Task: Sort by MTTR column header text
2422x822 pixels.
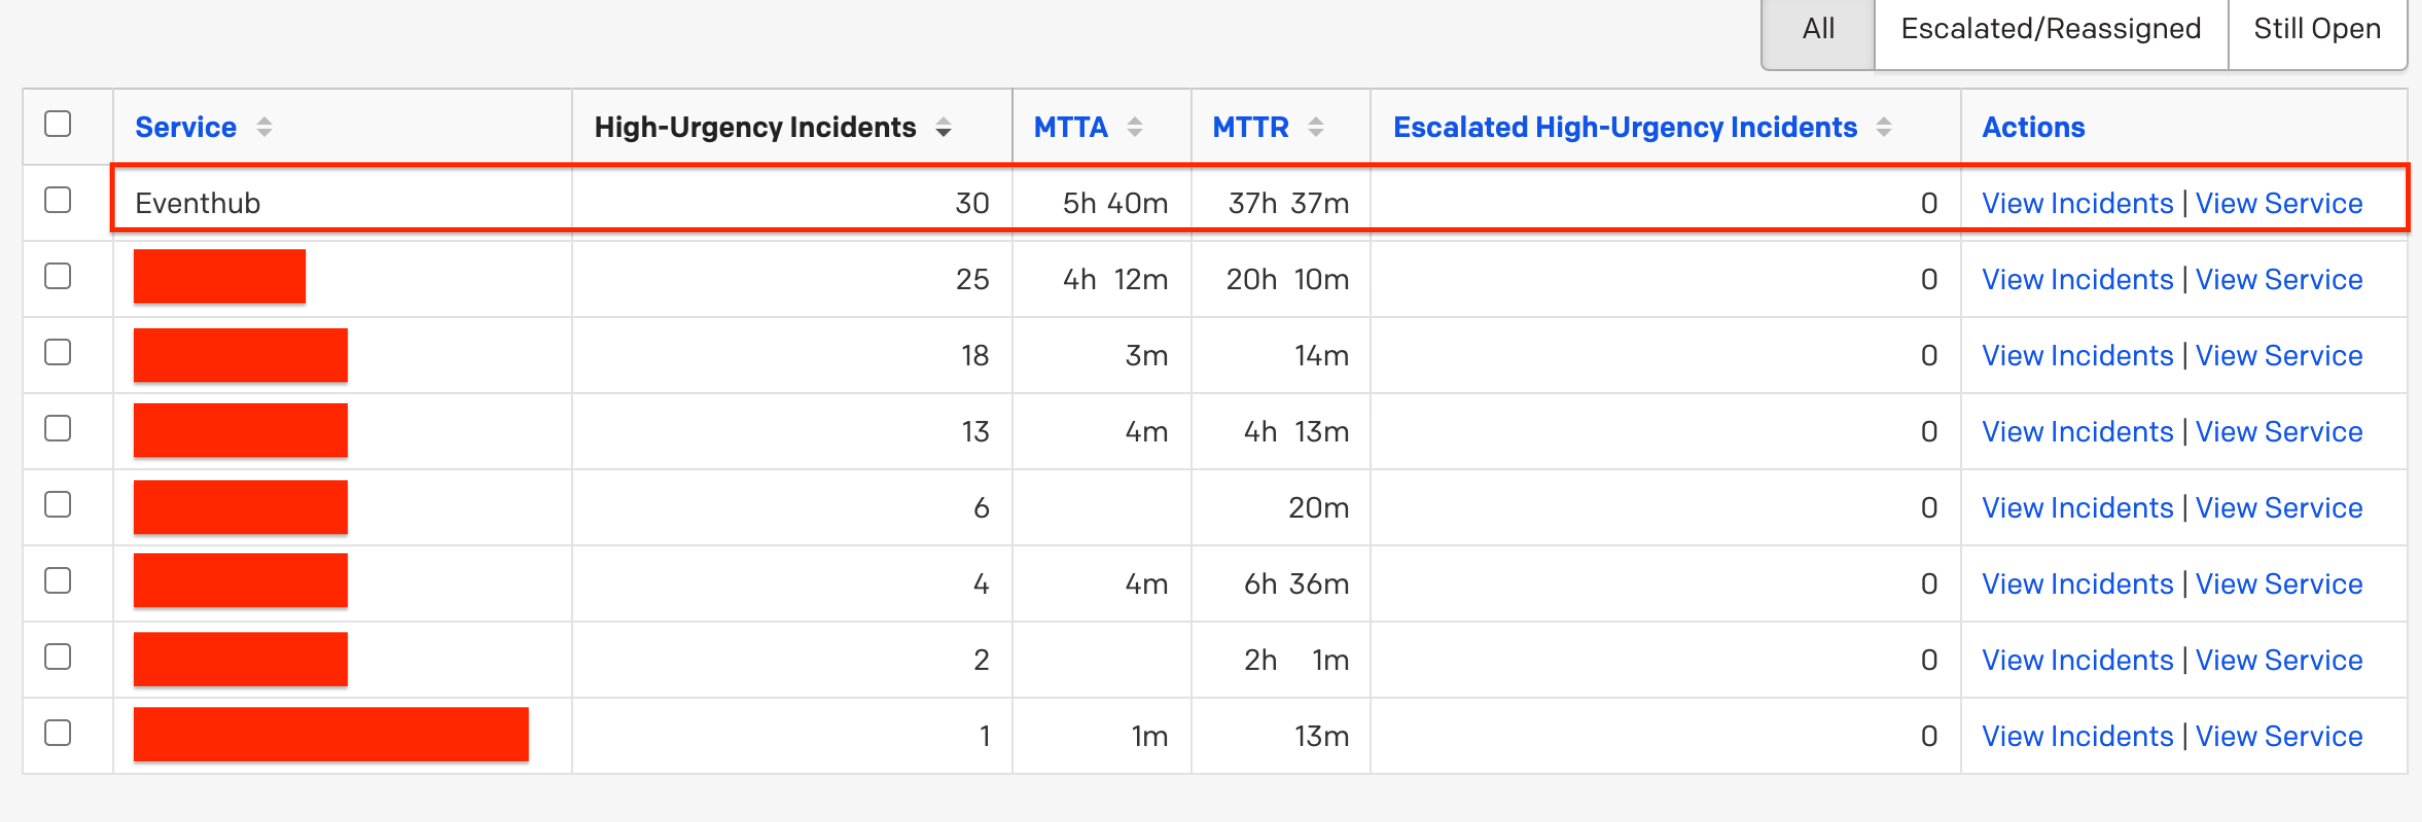Action: [x=1250, y=127]
